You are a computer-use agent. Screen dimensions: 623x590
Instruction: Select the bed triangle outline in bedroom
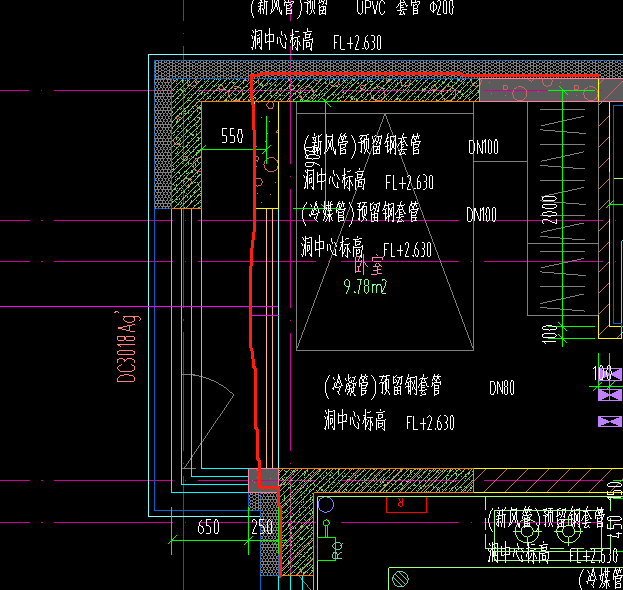click(385, 232)
